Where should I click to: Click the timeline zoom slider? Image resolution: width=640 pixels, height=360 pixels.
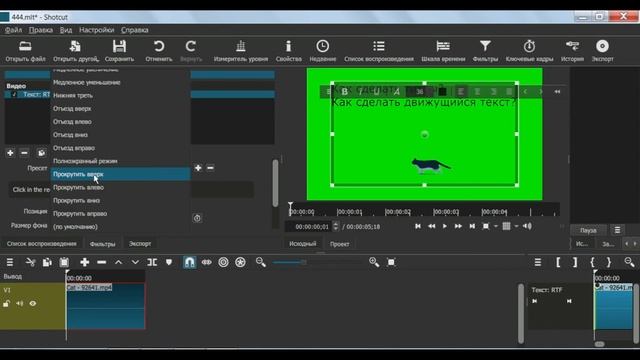click(x=318, y=262)
